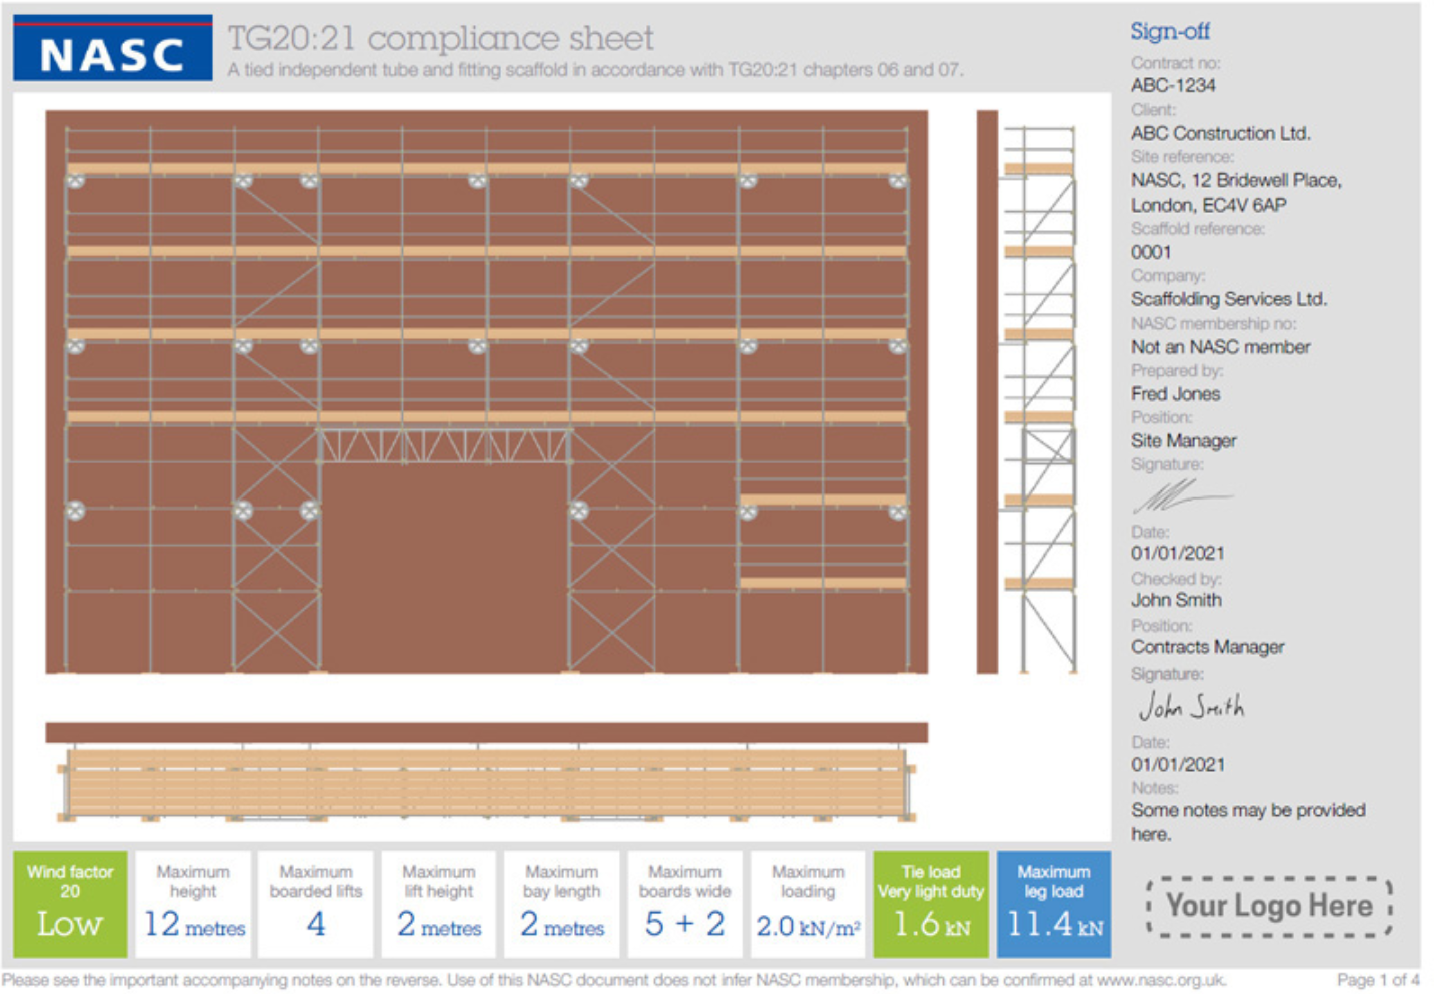Click the Maximum lift height tile
The image size is (1434, 994).
point(439,904)
